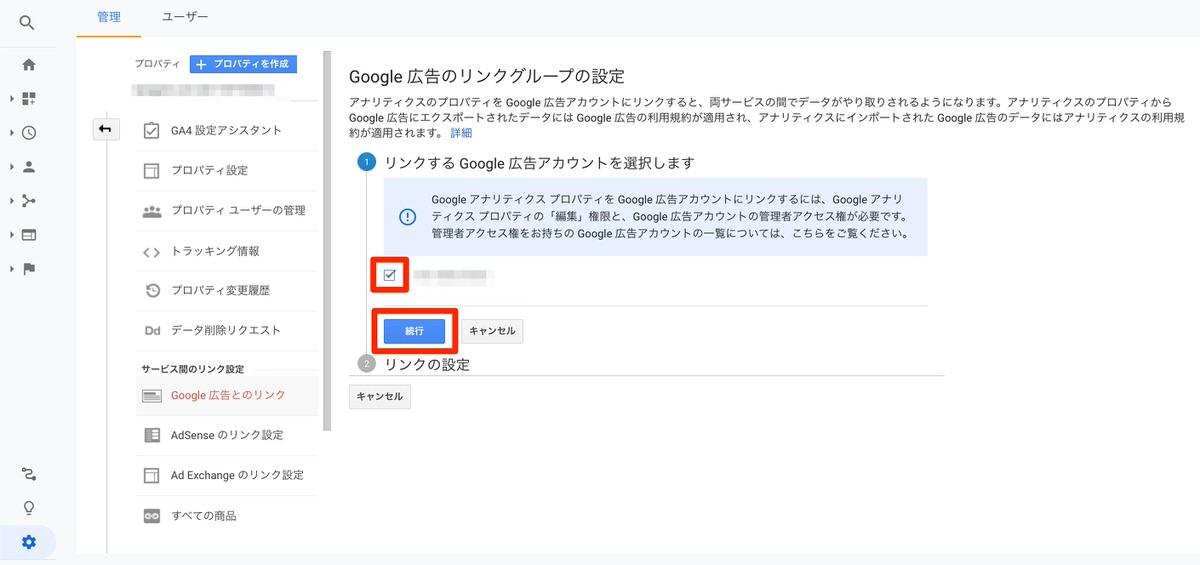Click the search magnifier icon
This screenshot has width=1200, height=565.
[27, 22]
